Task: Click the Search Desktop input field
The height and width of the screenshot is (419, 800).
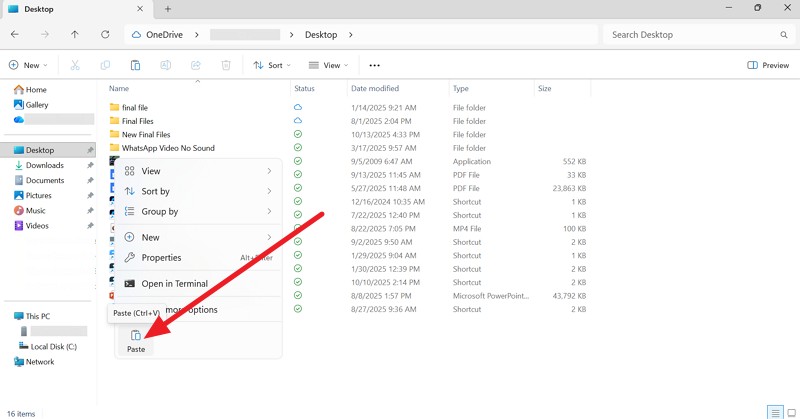Action: point(695,34)
